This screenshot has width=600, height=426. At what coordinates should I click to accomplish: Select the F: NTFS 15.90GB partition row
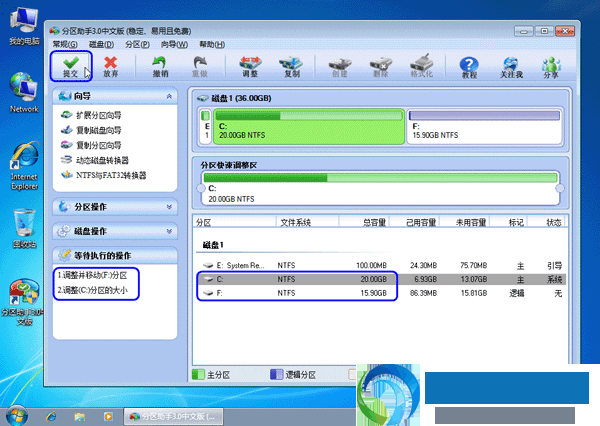(381, 293)
